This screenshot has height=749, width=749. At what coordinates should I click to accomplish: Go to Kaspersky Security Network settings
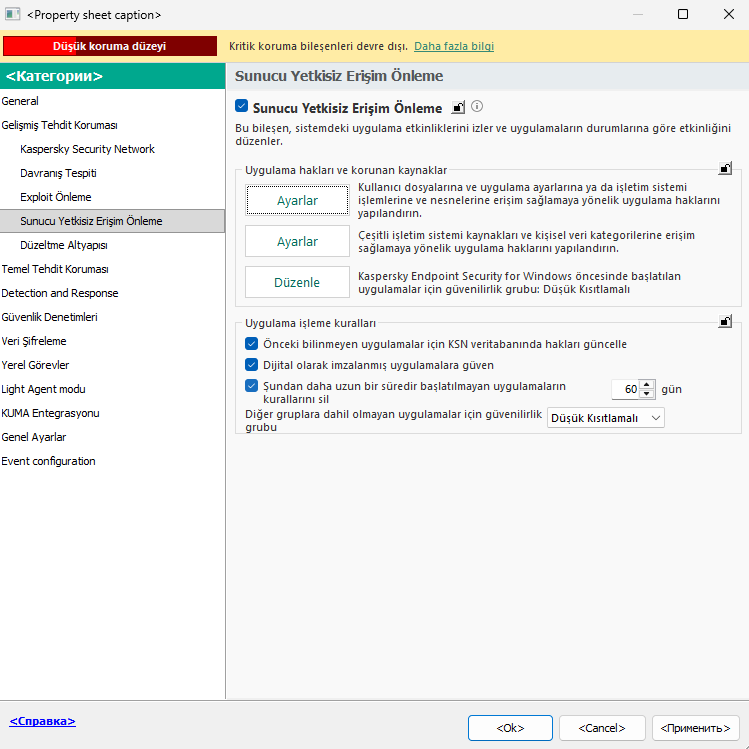87,149
